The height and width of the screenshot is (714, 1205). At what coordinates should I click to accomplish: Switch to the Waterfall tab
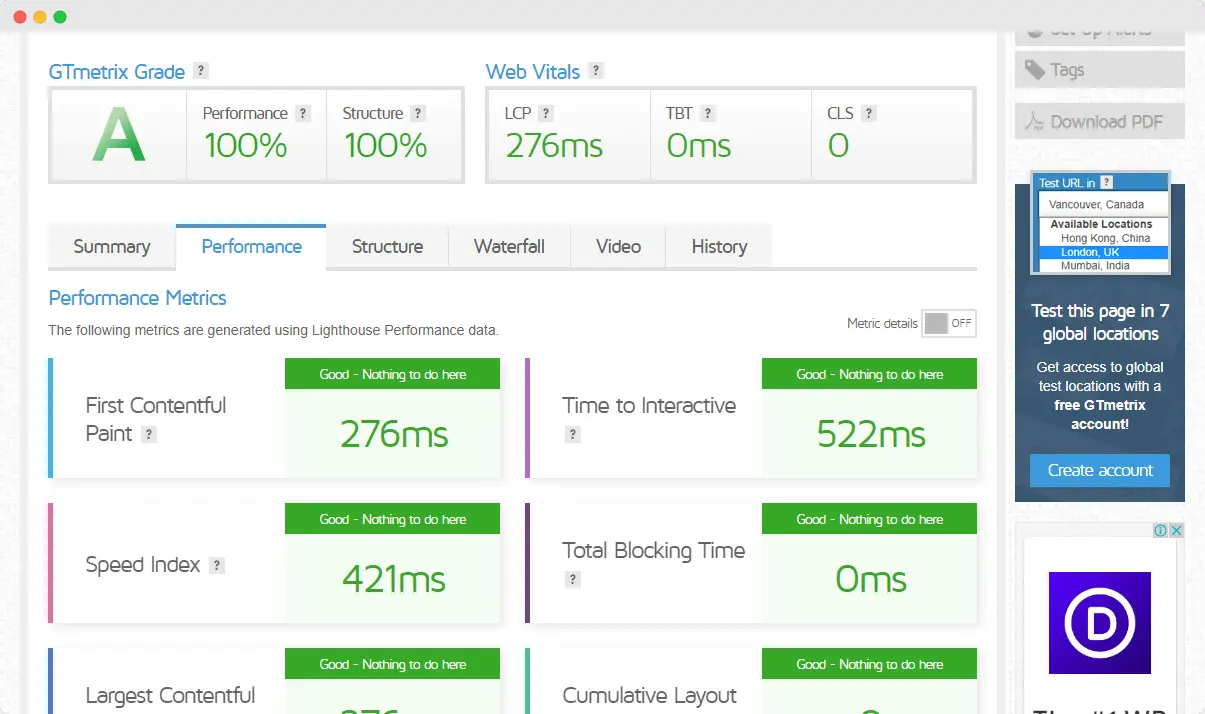[509, 247]
